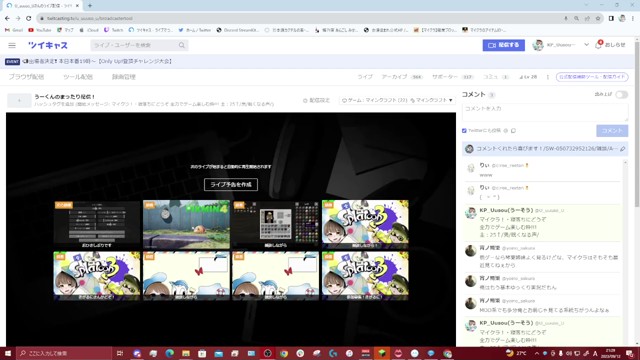This screenshot has height=360, width=640.
Task: Click the KP_Uusou profile avatar in header
Action: [x=538, y=45]
